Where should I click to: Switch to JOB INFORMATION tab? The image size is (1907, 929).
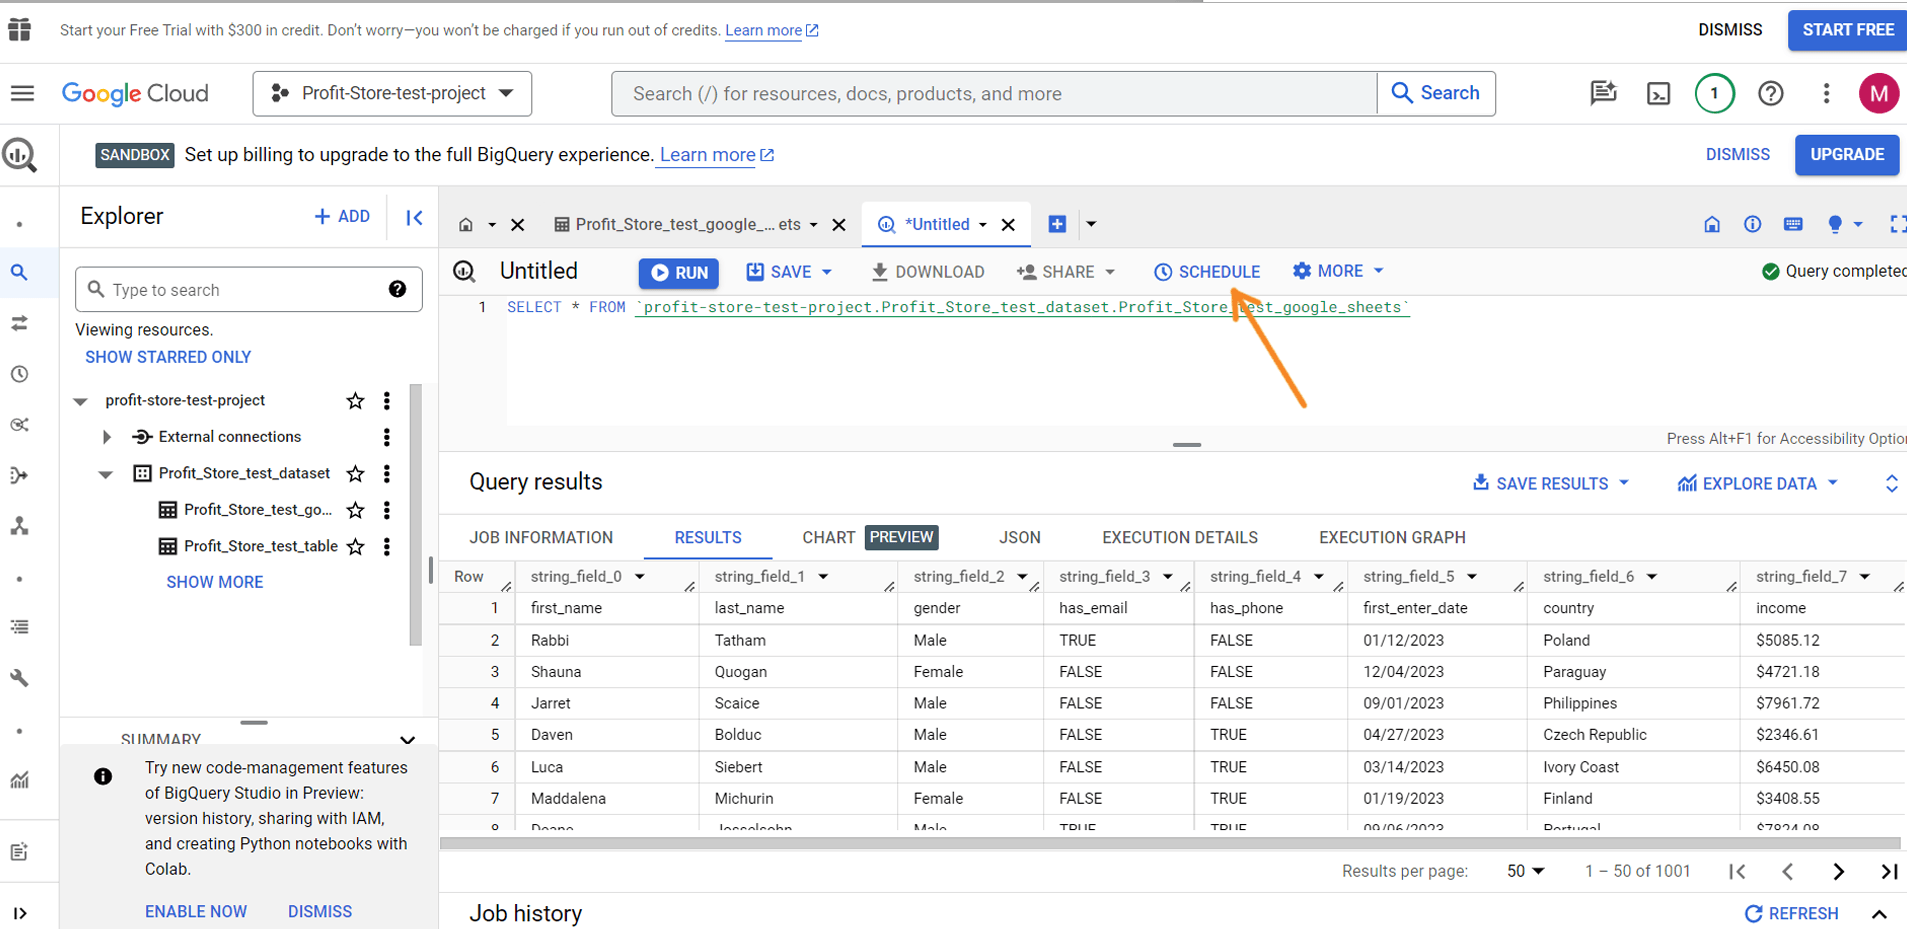(x=541, y=537)
